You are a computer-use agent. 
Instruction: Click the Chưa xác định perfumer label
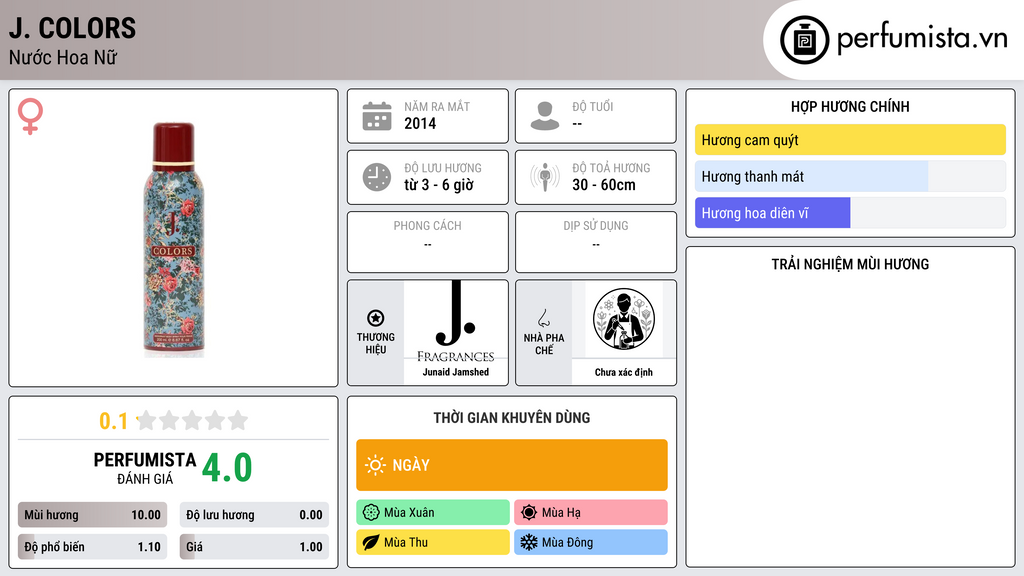[624, 372]
